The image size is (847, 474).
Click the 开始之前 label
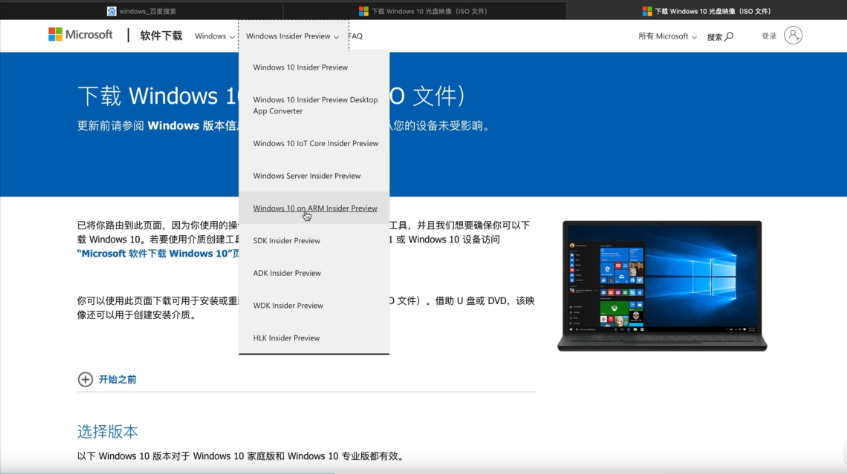(x=117, y=379)
